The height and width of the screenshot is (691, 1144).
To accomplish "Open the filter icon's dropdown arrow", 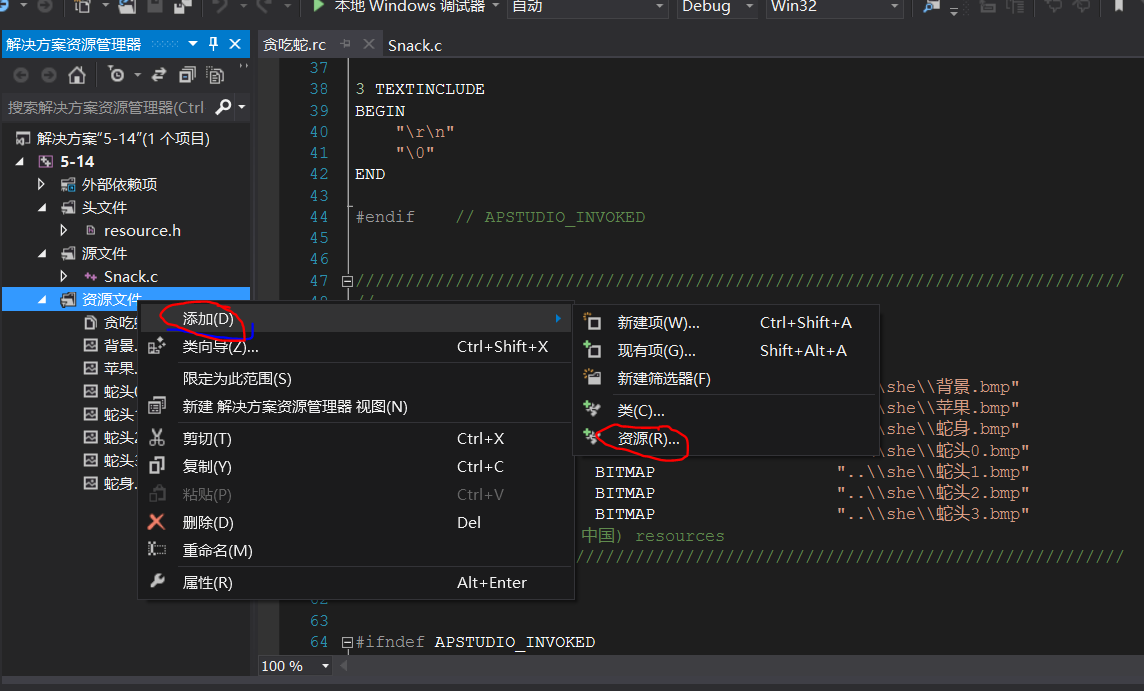I will point(137,75).
